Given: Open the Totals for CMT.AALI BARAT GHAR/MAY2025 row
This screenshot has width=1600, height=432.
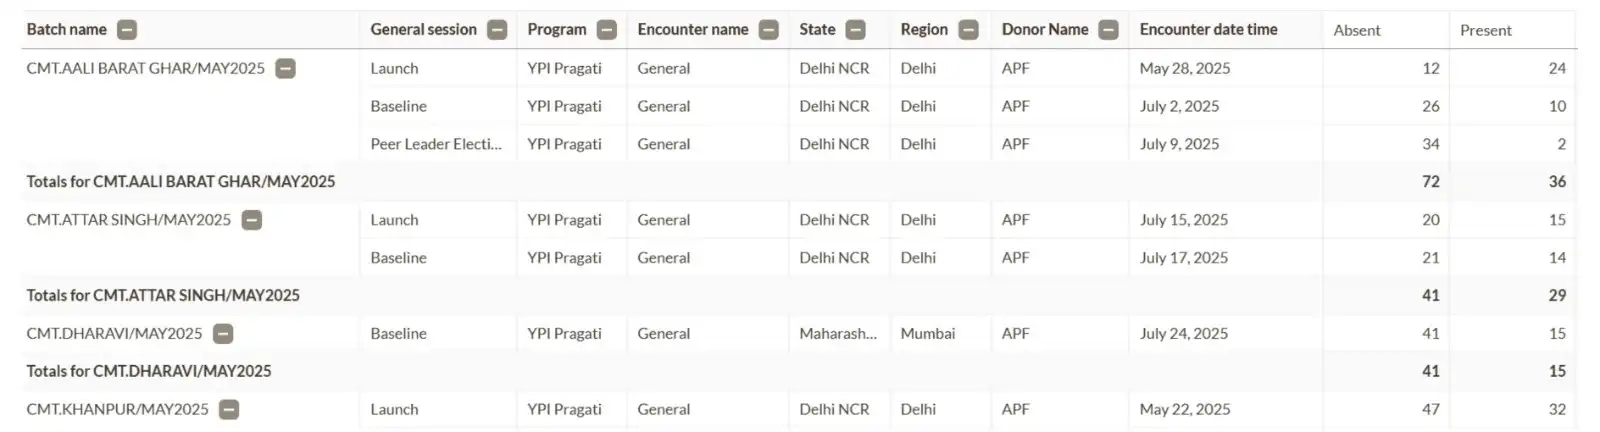Looking at the screenshot, I should [x=799, y=182].
